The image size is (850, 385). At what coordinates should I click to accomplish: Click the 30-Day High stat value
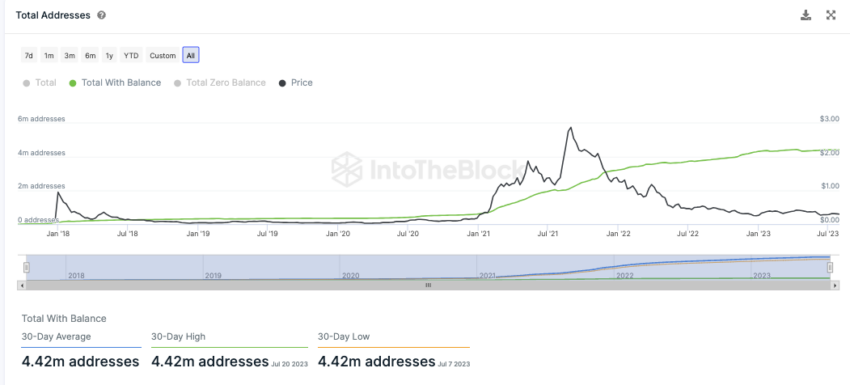210,361
